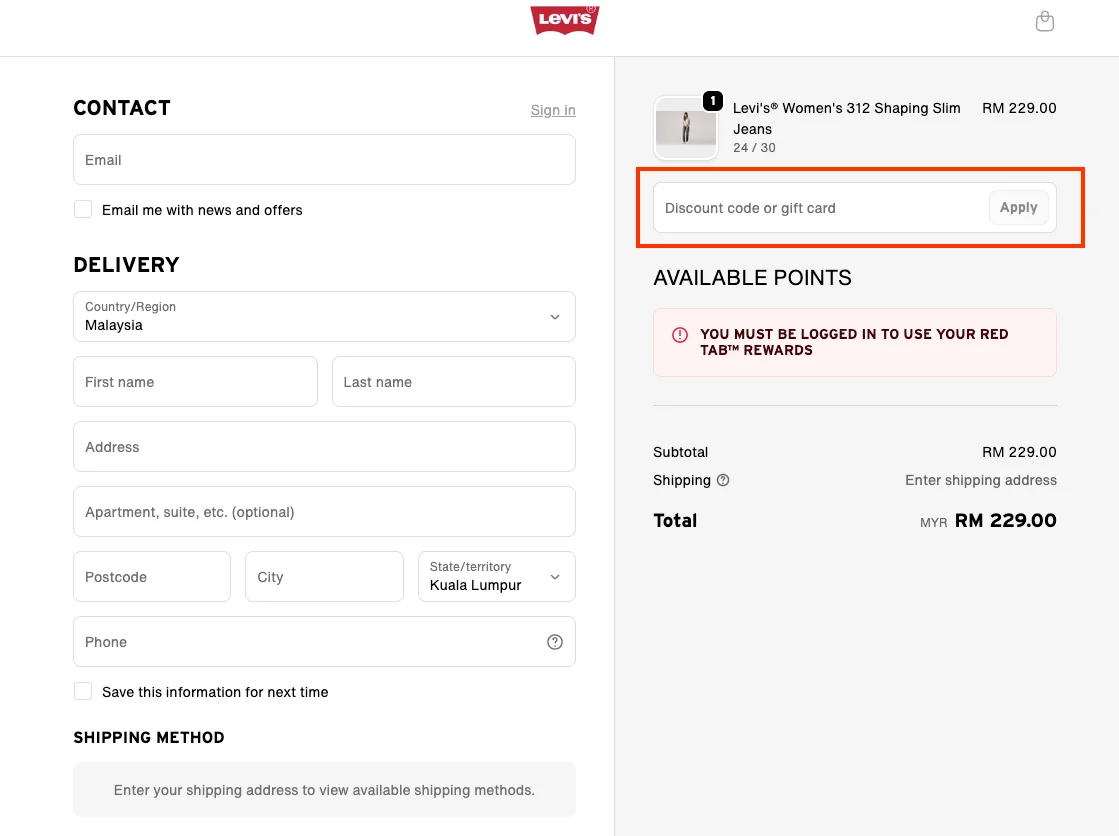Expand the State/territory dropdown
Viewport: 1119px width, 836px height.
tap(497, 576)
